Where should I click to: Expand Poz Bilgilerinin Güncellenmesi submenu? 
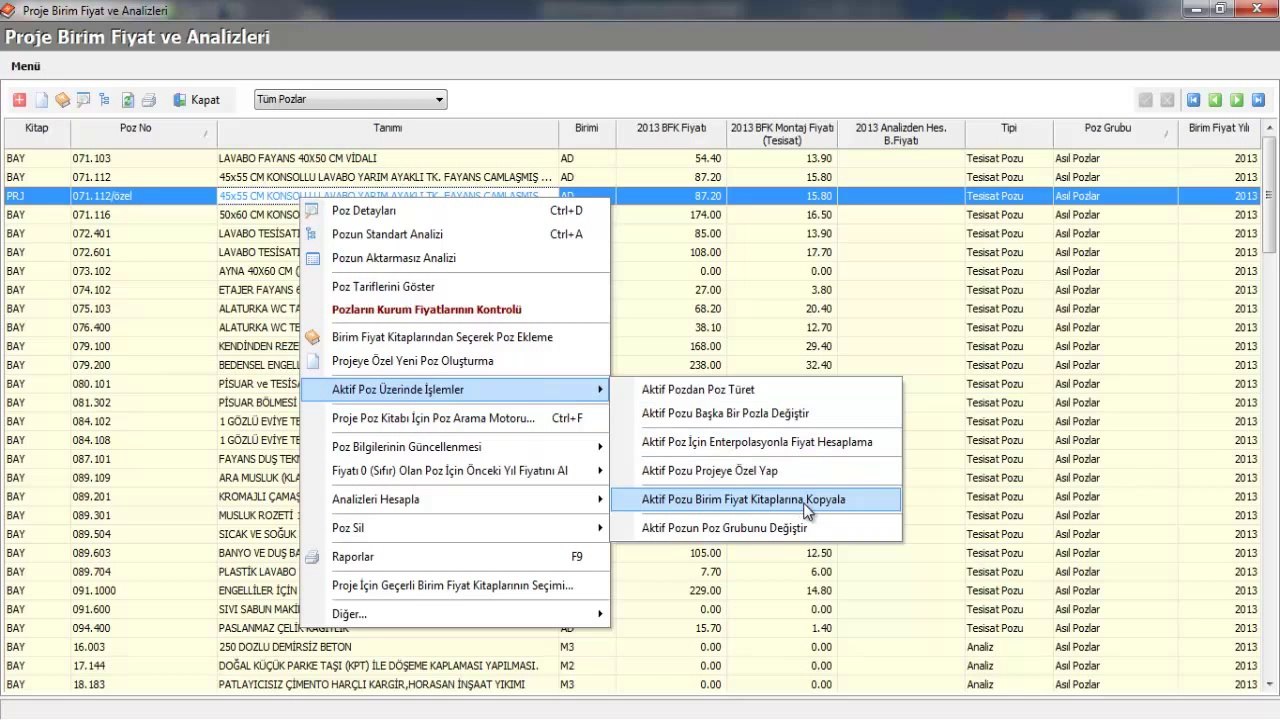[x=455, y=446]
